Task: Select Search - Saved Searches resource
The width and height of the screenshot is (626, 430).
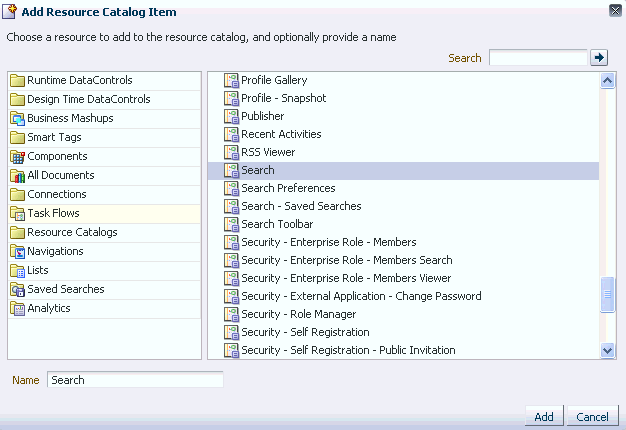Action: click(x=403, y=206)
